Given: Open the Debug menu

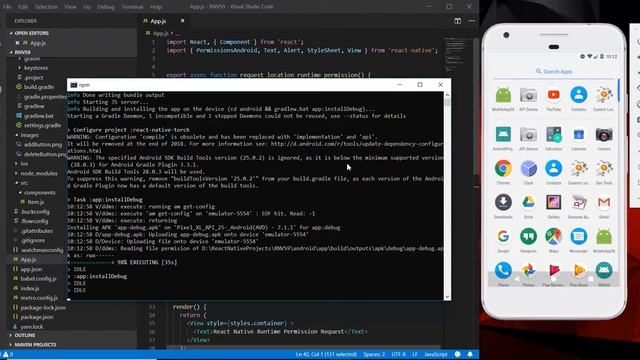Looking at the screenshot, I should click(106, 7).
